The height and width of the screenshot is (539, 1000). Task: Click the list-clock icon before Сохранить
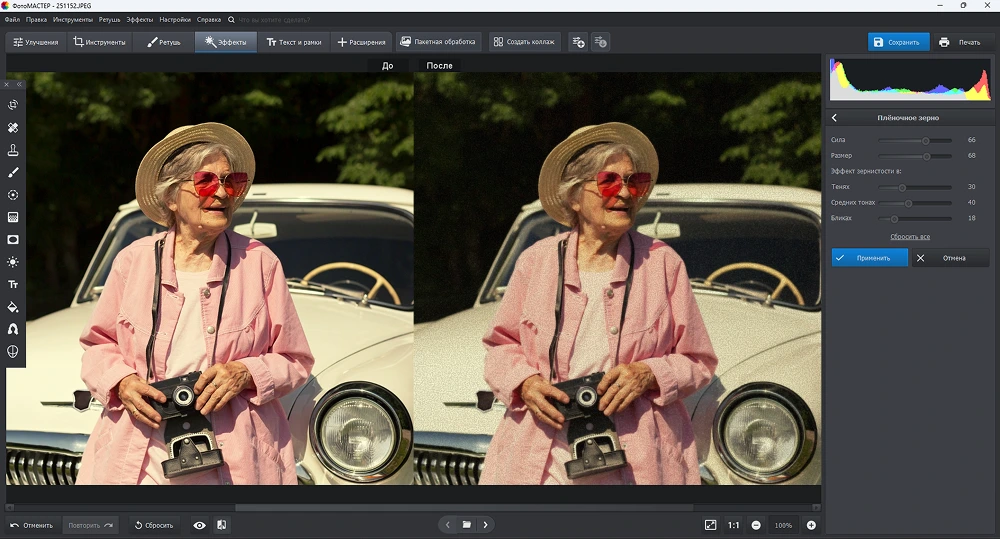click(600, 42)
